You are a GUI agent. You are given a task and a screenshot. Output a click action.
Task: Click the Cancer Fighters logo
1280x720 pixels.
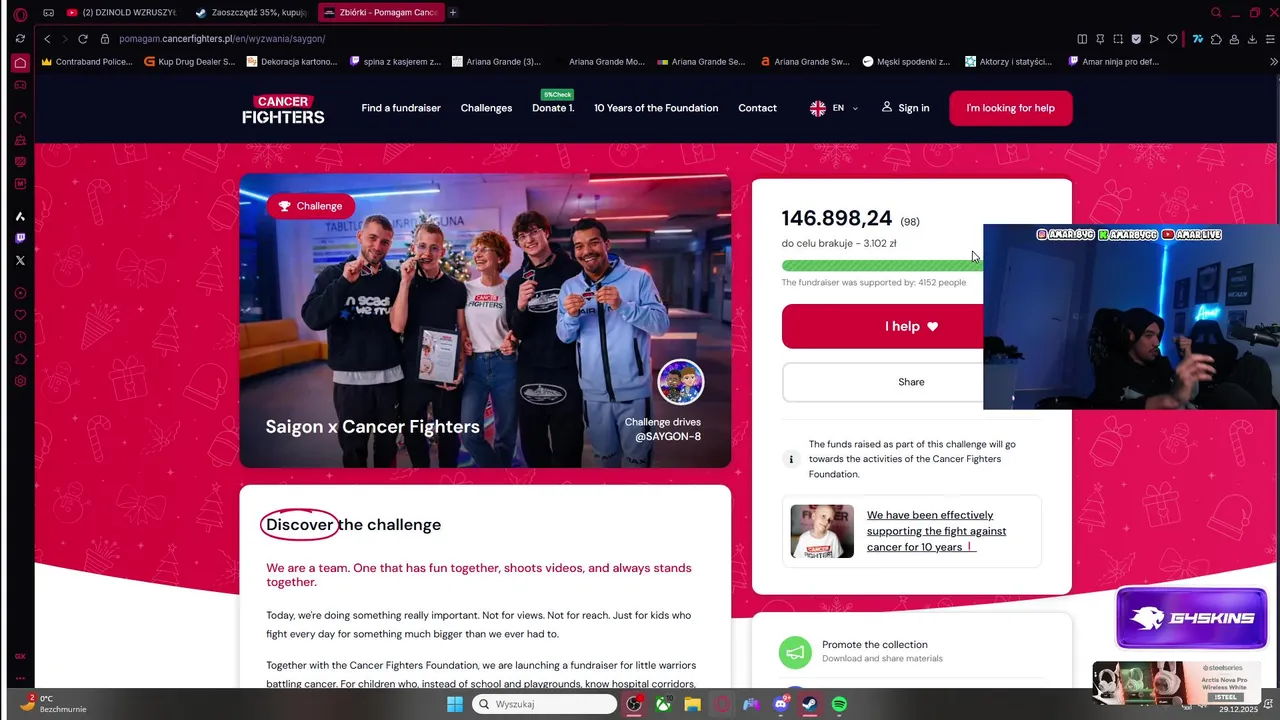(283, 109)
